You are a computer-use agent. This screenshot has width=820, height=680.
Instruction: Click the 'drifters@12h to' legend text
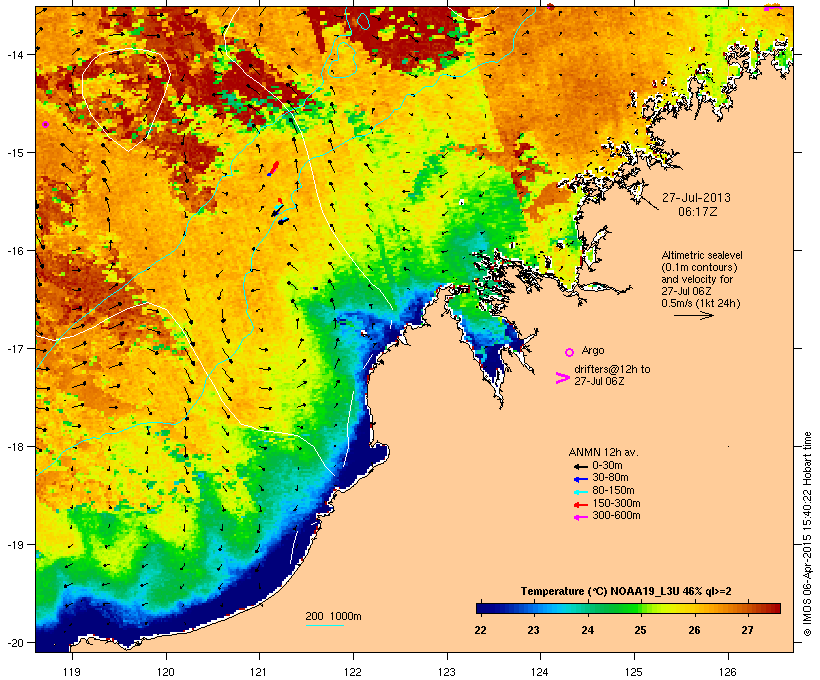point(612,369)
